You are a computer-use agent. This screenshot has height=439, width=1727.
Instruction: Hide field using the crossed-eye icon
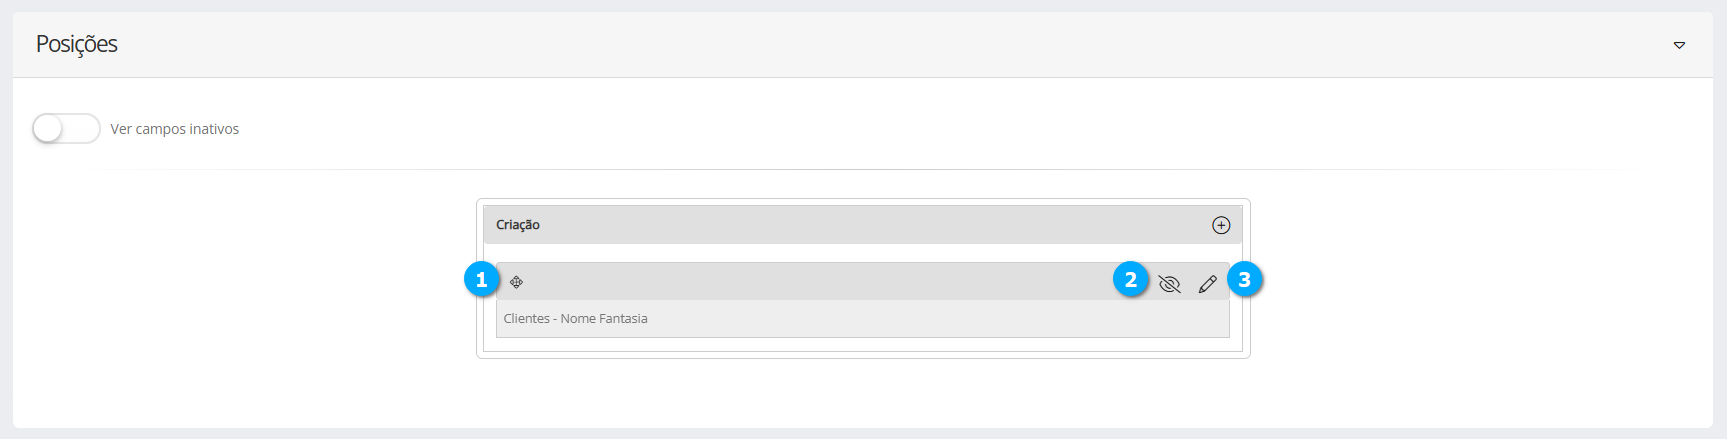[1169, 284]
